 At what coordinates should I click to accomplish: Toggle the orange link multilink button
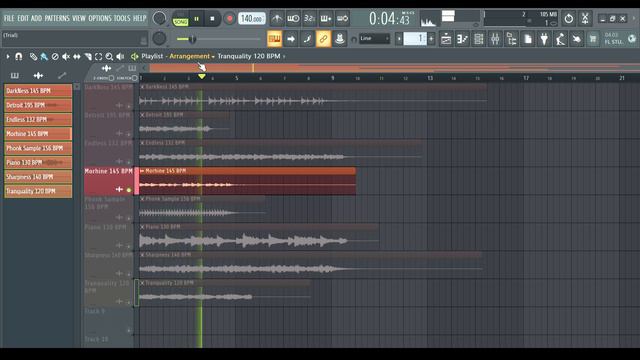tap(323, 39)
